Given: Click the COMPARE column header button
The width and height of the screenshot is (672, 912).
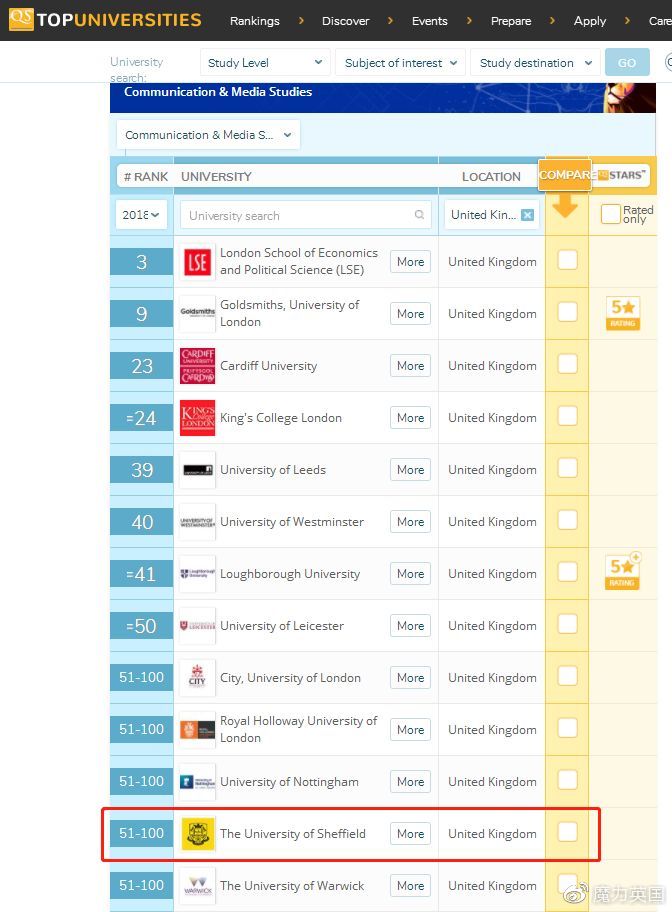Looking at the screenshot, I should (564, 174).
